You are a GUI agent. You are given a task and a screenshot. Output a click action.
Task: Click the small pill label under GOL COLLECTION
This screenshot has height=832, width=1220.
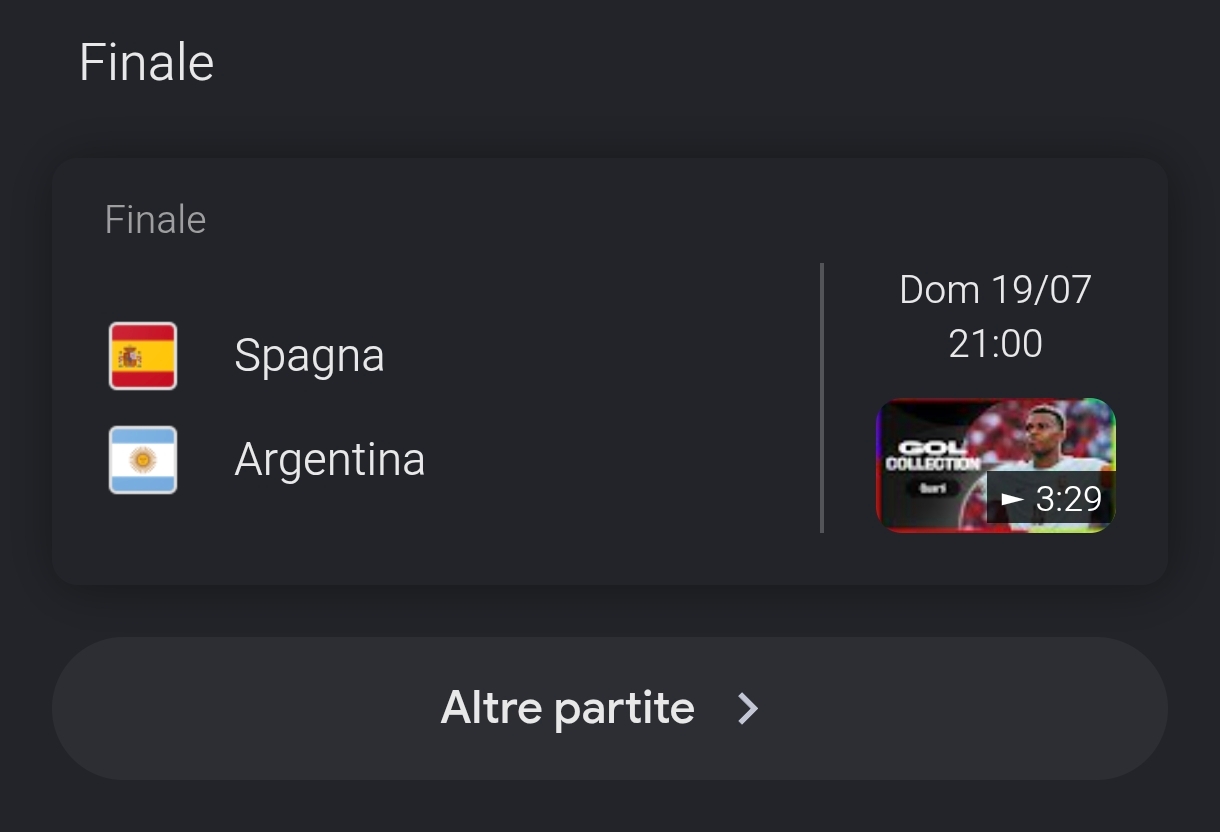933,488
